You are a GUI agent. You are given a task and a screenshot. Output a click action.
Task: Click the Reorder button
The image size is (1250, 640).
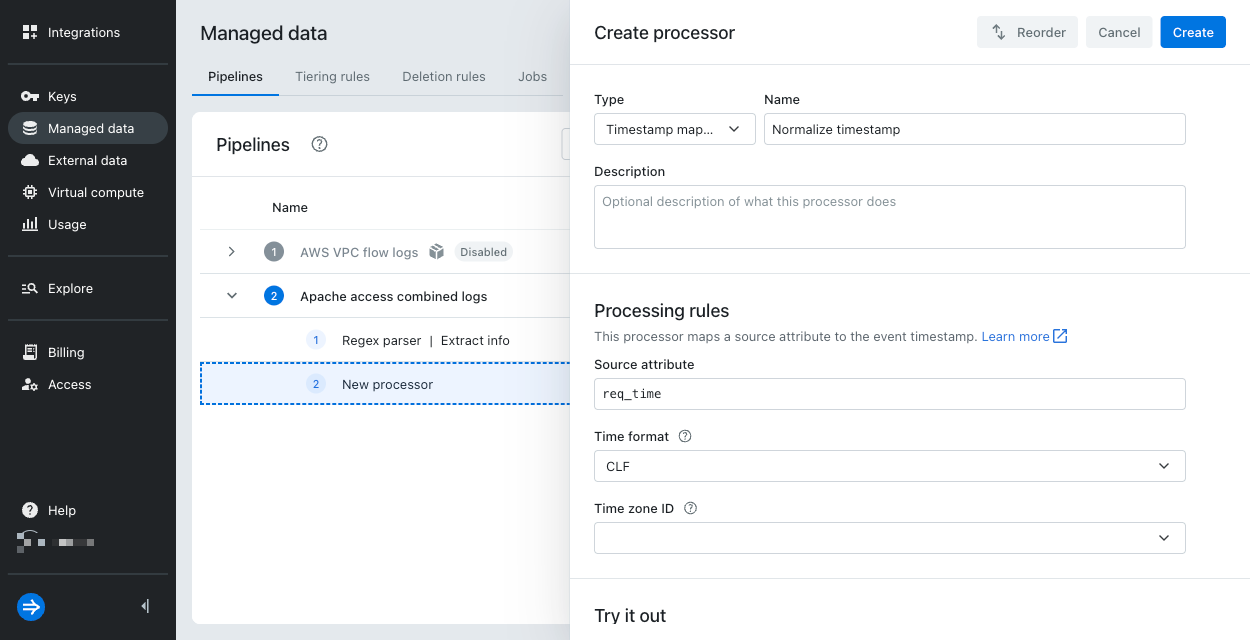[1028, 32]
